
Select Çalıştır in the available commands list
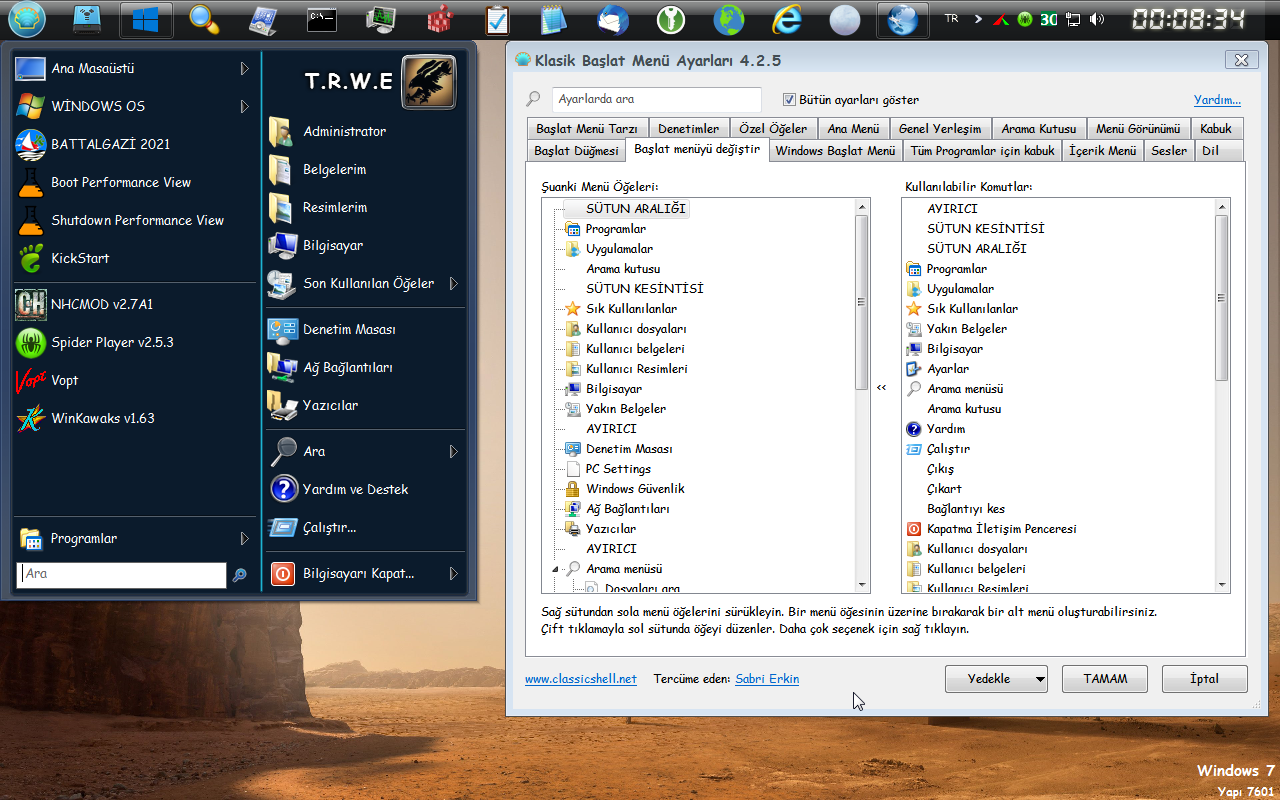click(x=948, y=449)
